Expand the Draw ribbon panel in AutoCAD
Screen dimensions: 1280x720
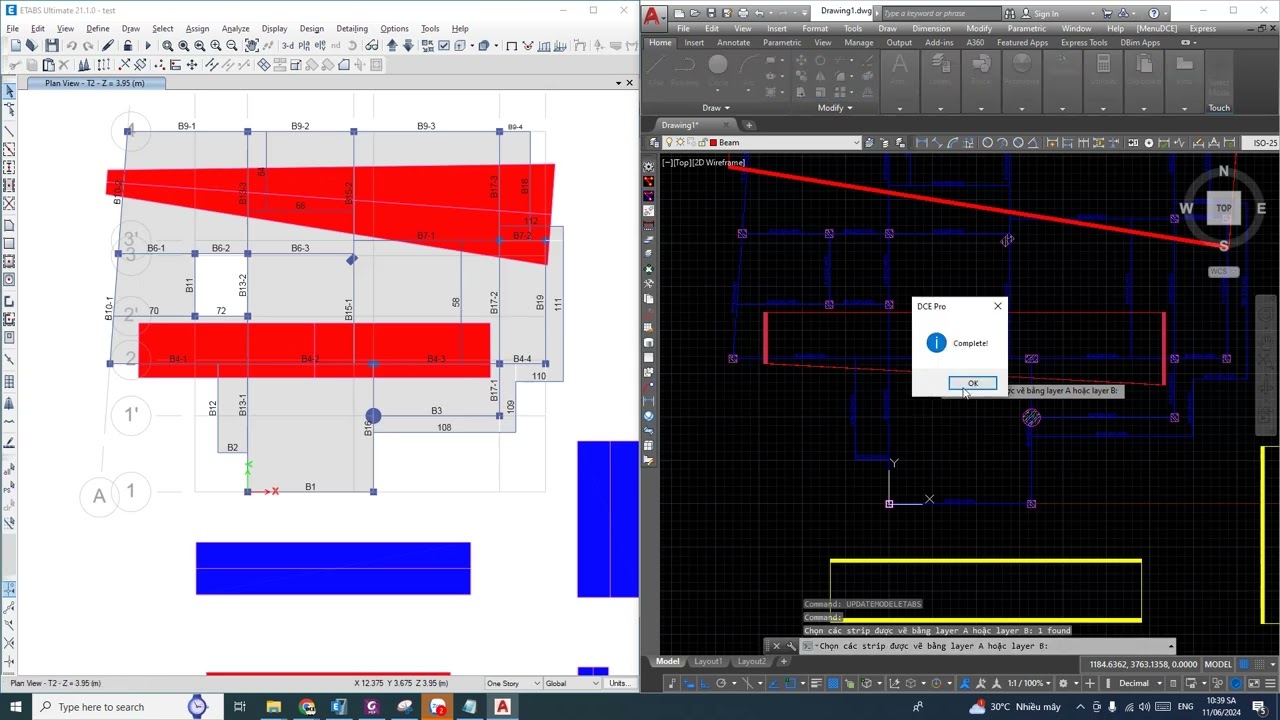(x=715, y=108)
